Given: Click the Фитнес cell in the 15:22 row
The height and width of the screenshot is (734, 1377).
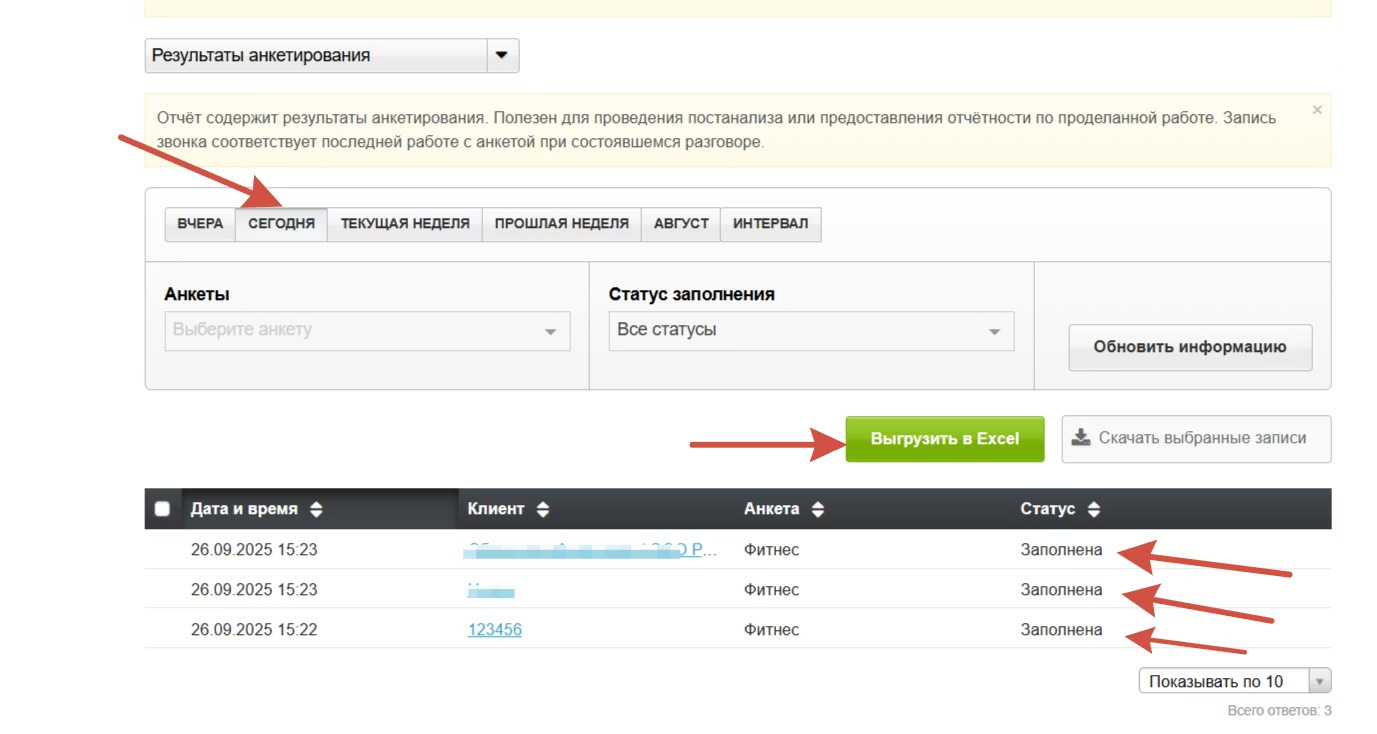Looking at the screenshot, I should tap(772, 630).
